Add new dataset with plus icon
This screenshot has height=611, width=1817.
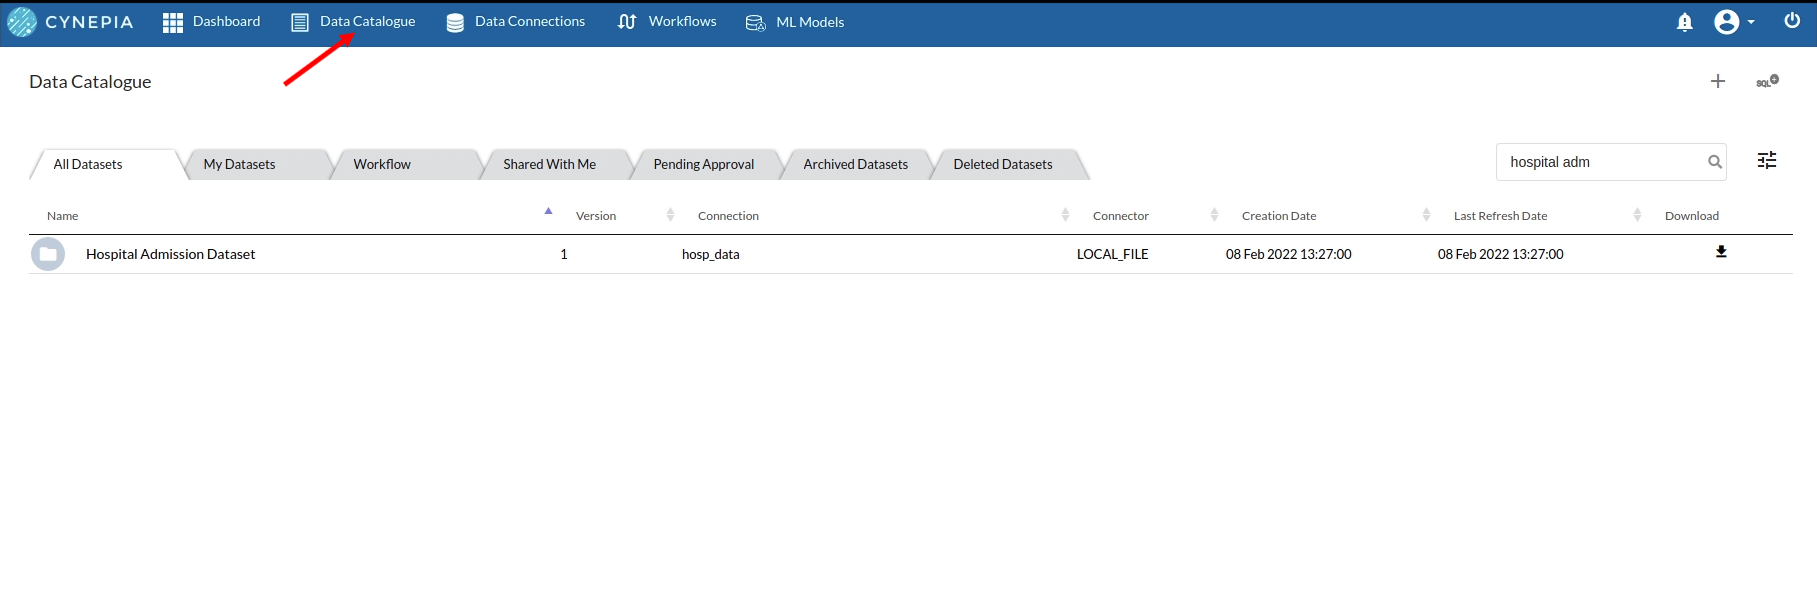tap(1718, 81)
